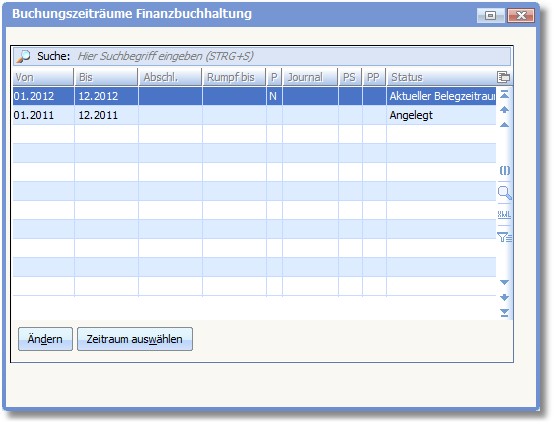This screenshot has width=554, height=425.
Task: Sort by the Von column header
Action: click(x=43, y=77)
